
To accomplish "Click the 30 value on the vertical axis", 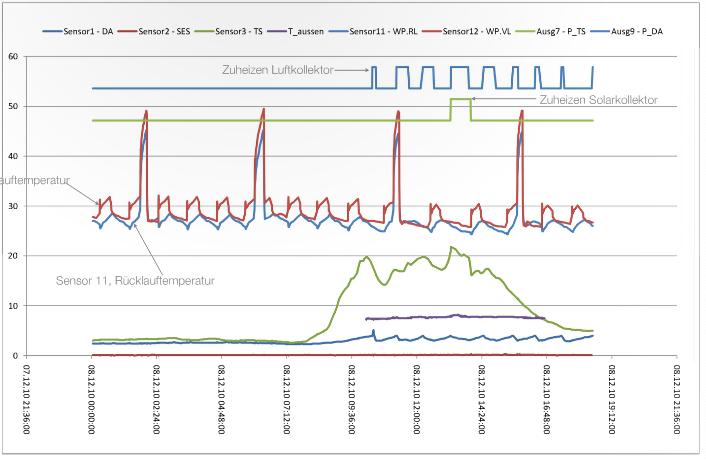I will 11,206.
